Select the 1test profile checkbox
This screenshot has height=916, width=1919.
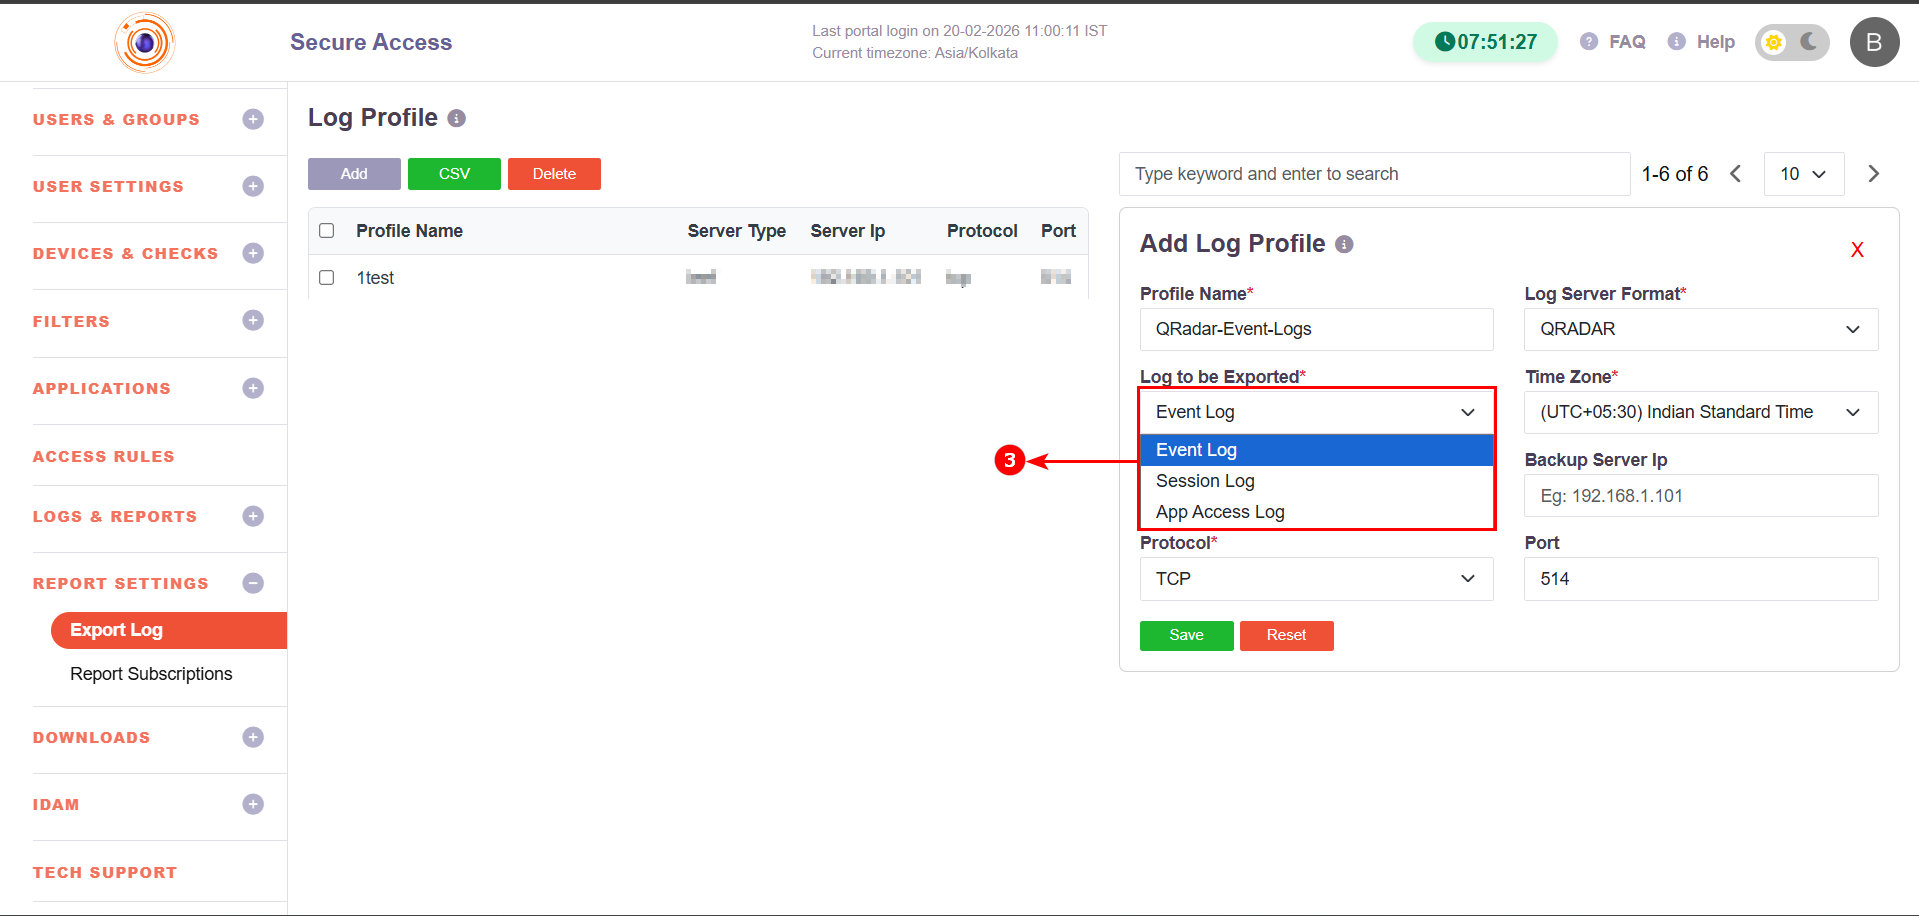click(327, 278)
